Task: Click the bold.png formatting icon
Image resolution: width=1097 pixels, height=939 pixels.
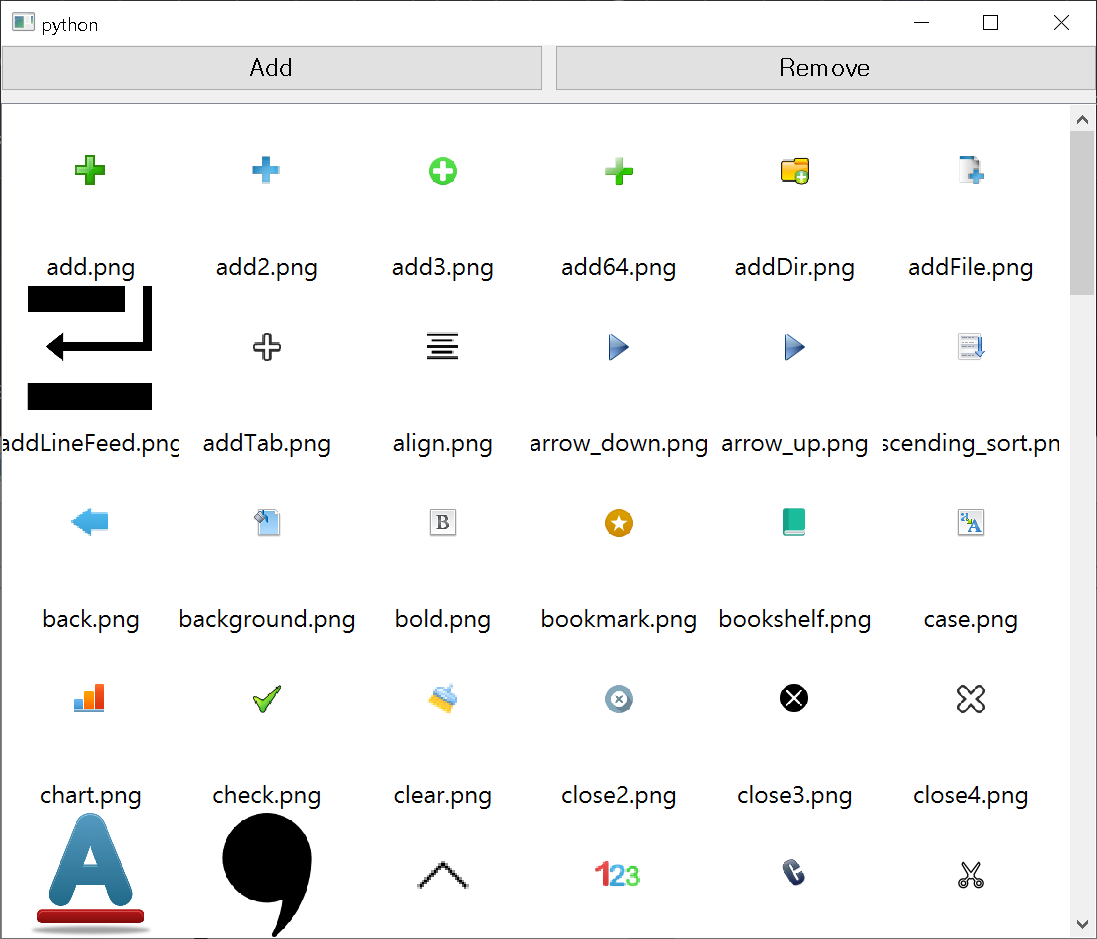Action: (442, 522)
